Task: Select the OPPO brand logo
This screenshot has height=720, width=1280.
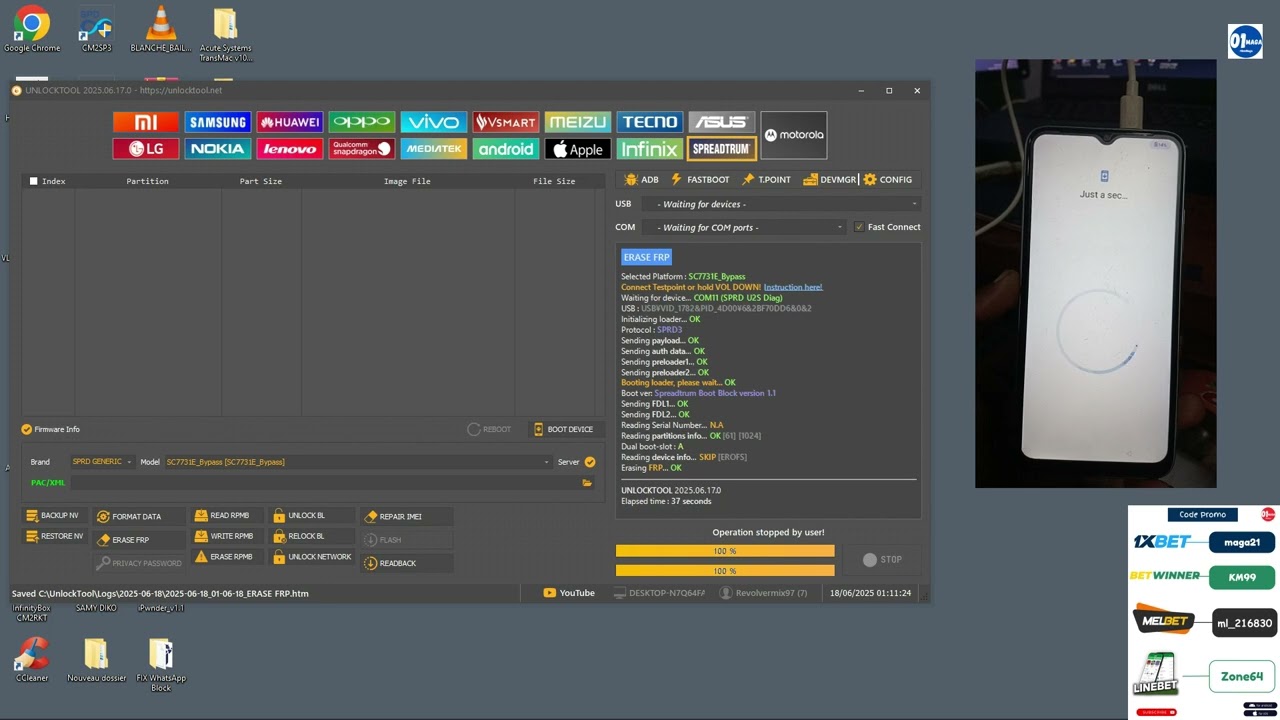Action: click(x=362, y=122)
